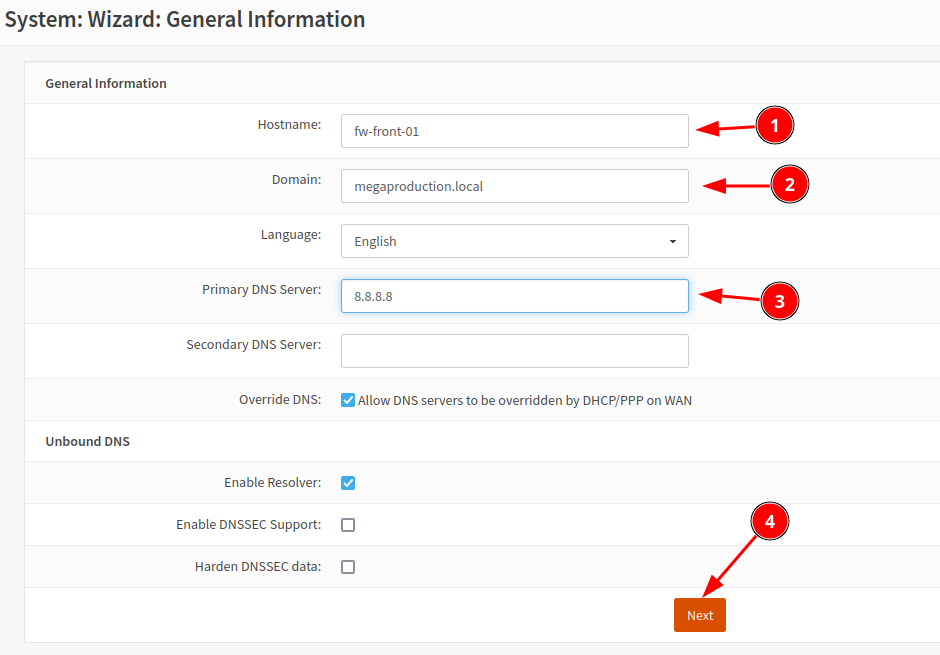940x655 pixels.
Task: Click the page title System: Wizard: General Information
Action: coord(185,19)
